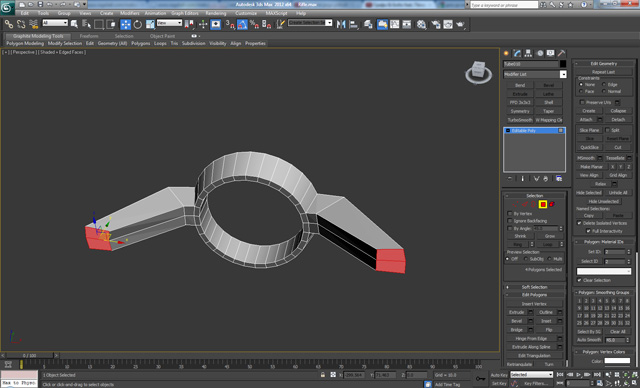Screen dimensions: 640x388
Task: Switch to the Freeform ribbon tab
Action: click(89, 36)
